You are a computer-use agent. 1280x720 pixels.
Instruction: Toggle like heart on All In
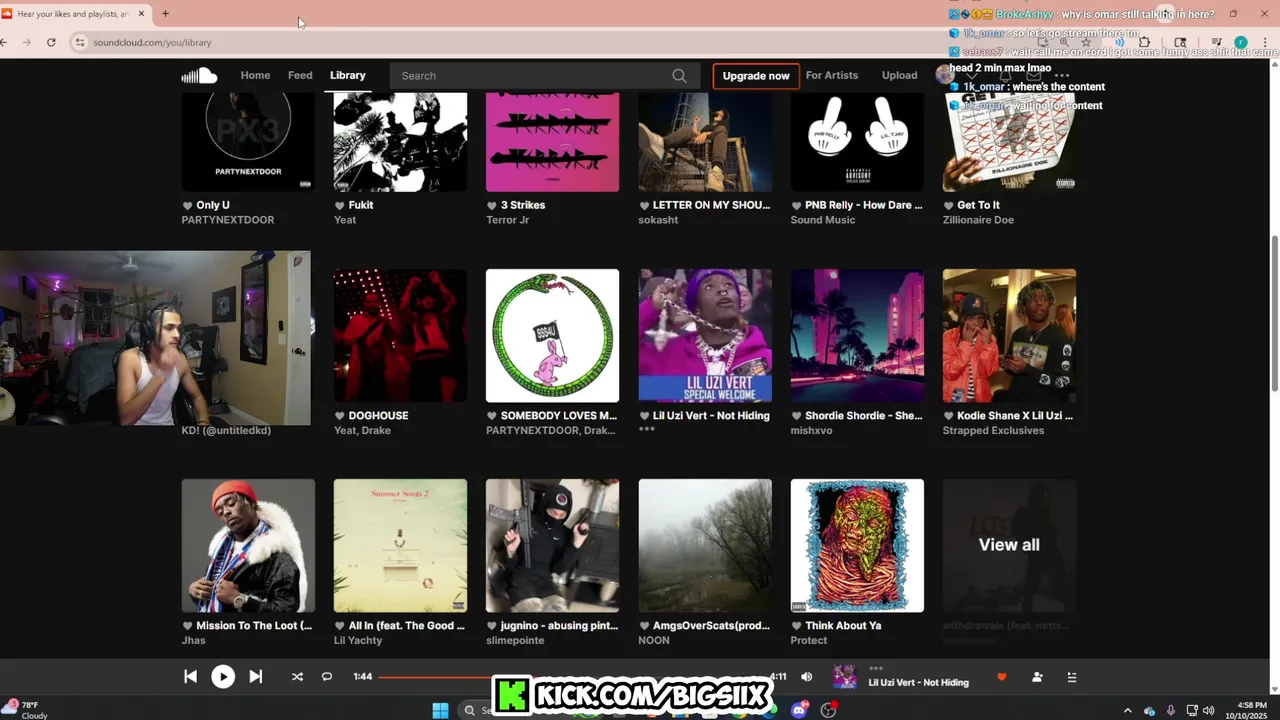click(x=340, y=626)
